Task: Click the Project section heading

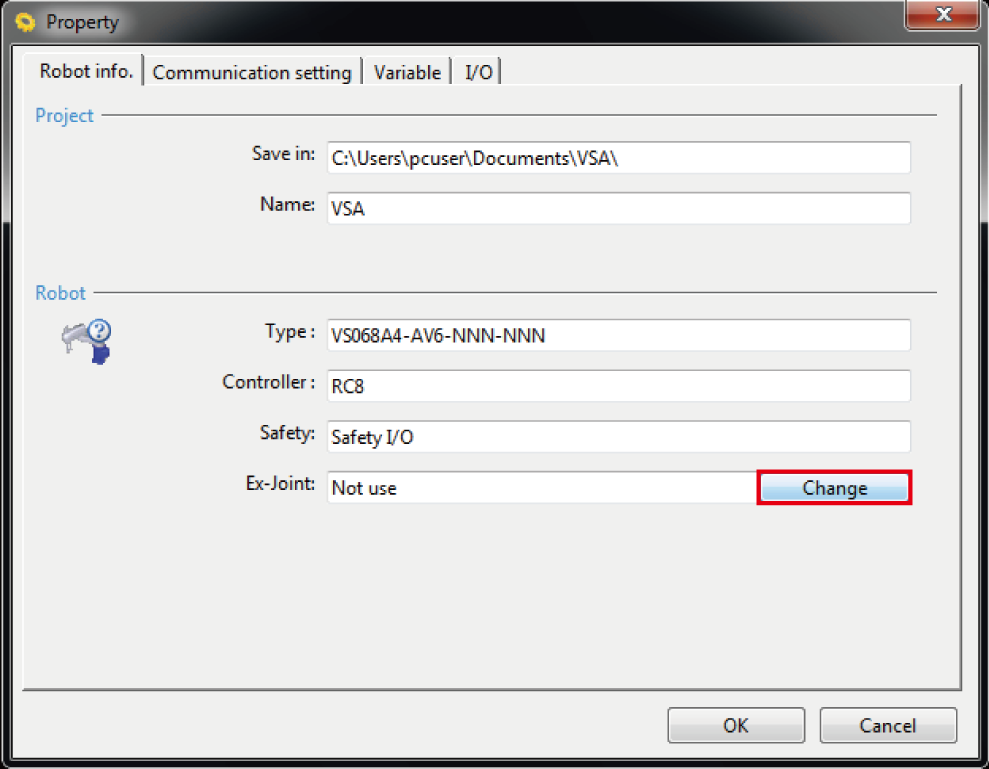Action: click(x=64, y=116)
